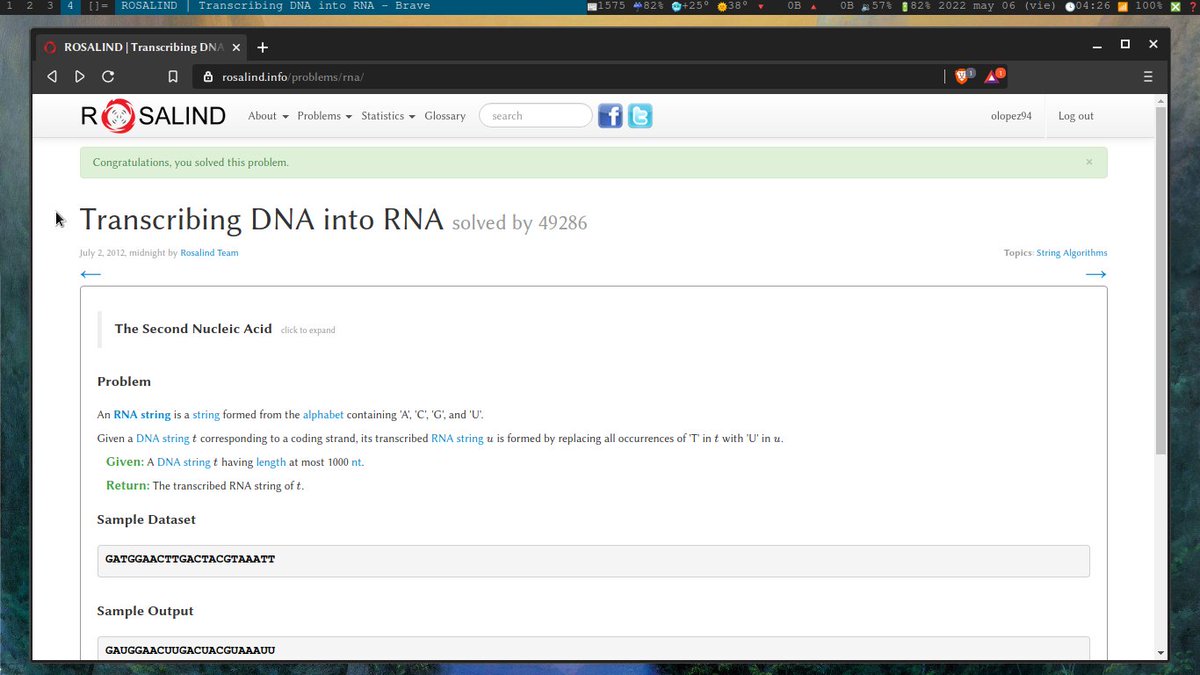Go back with browser back arrow
1200x675 pixels.
[52, 76]
